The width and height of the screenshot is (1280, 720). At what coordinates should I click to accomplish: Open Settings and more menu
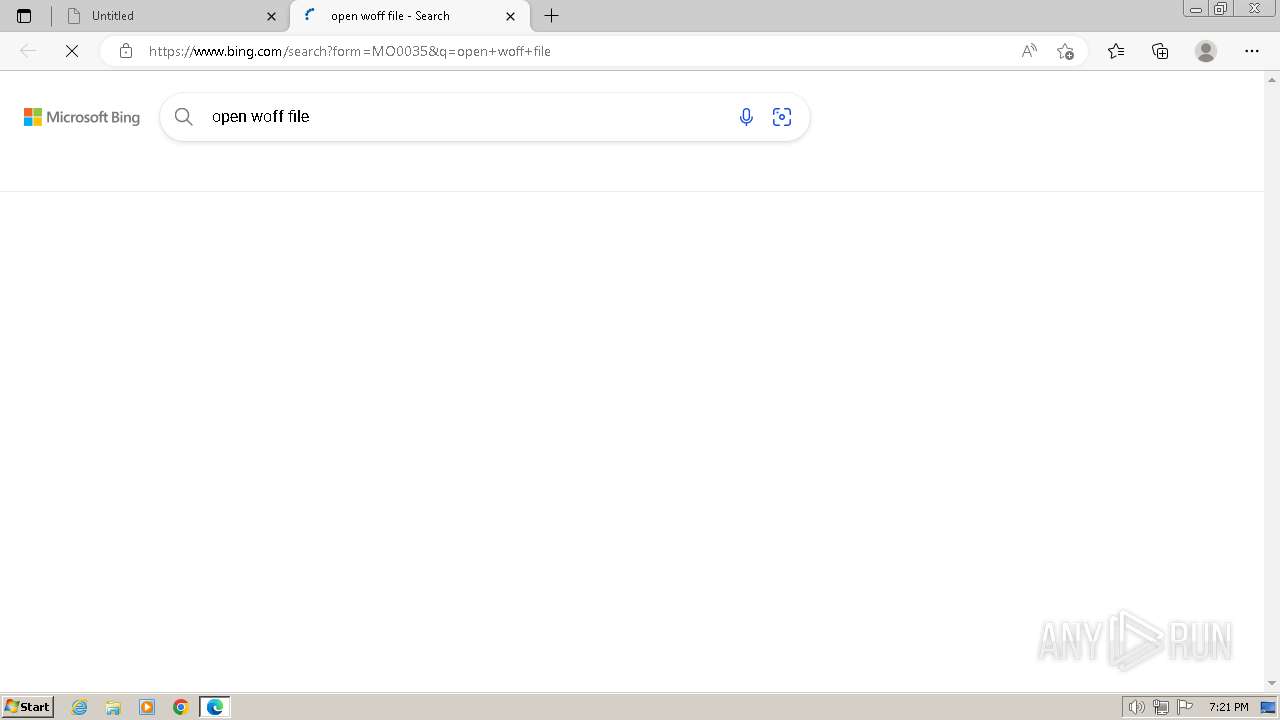tap(1252, 51)
